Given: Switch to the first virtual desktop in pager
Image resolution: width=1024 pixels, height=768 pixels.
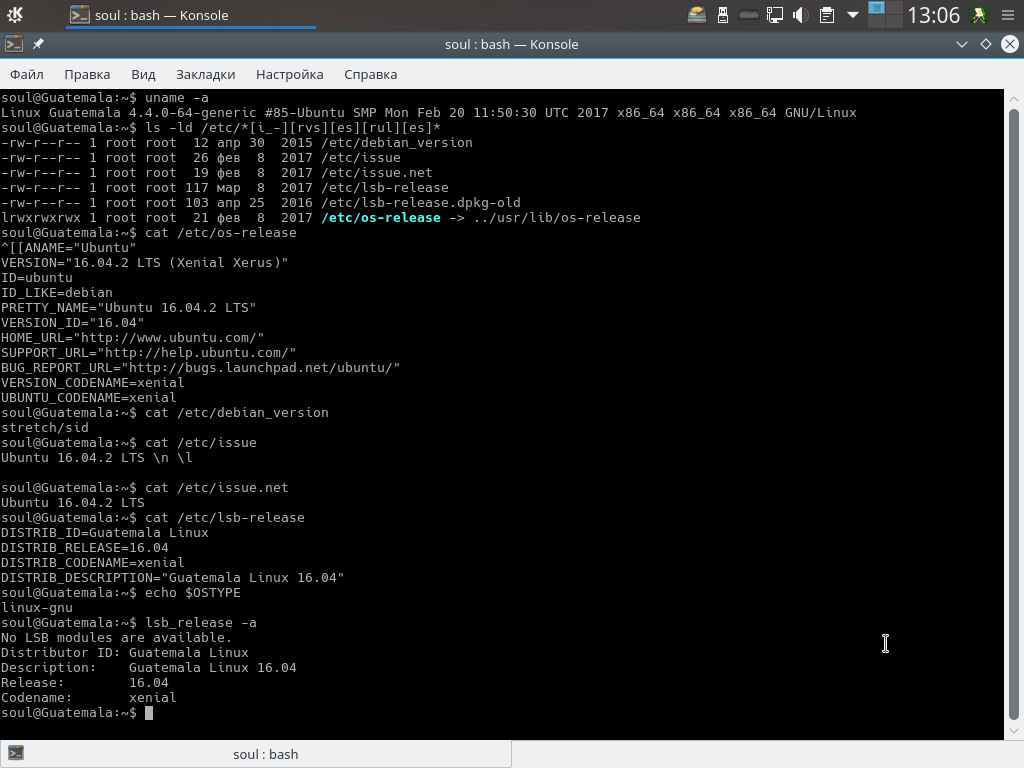Looking at the screenshot, I should (x=876, y=8).
